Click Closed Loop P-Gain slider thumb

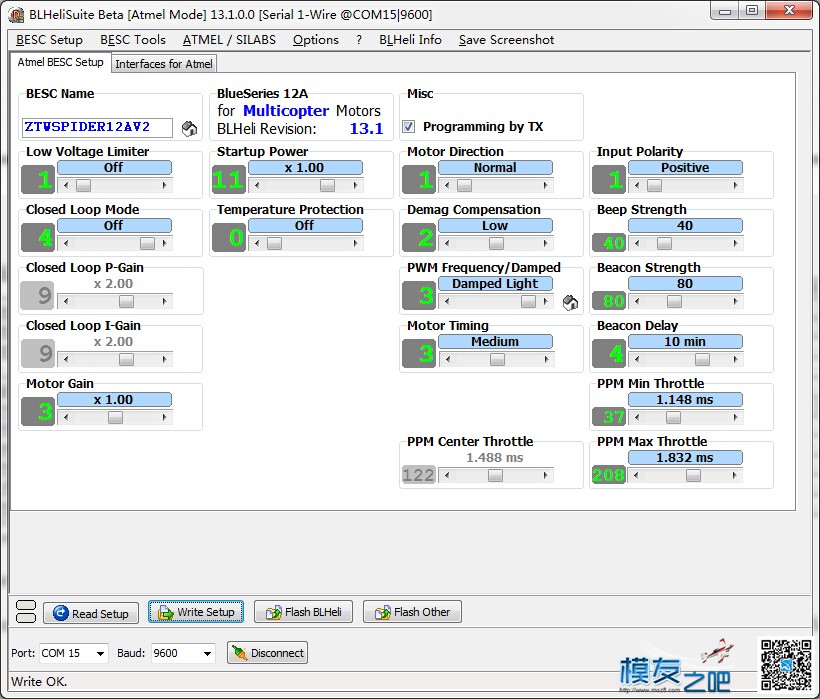pyautogui.click(x=126, y=302)
